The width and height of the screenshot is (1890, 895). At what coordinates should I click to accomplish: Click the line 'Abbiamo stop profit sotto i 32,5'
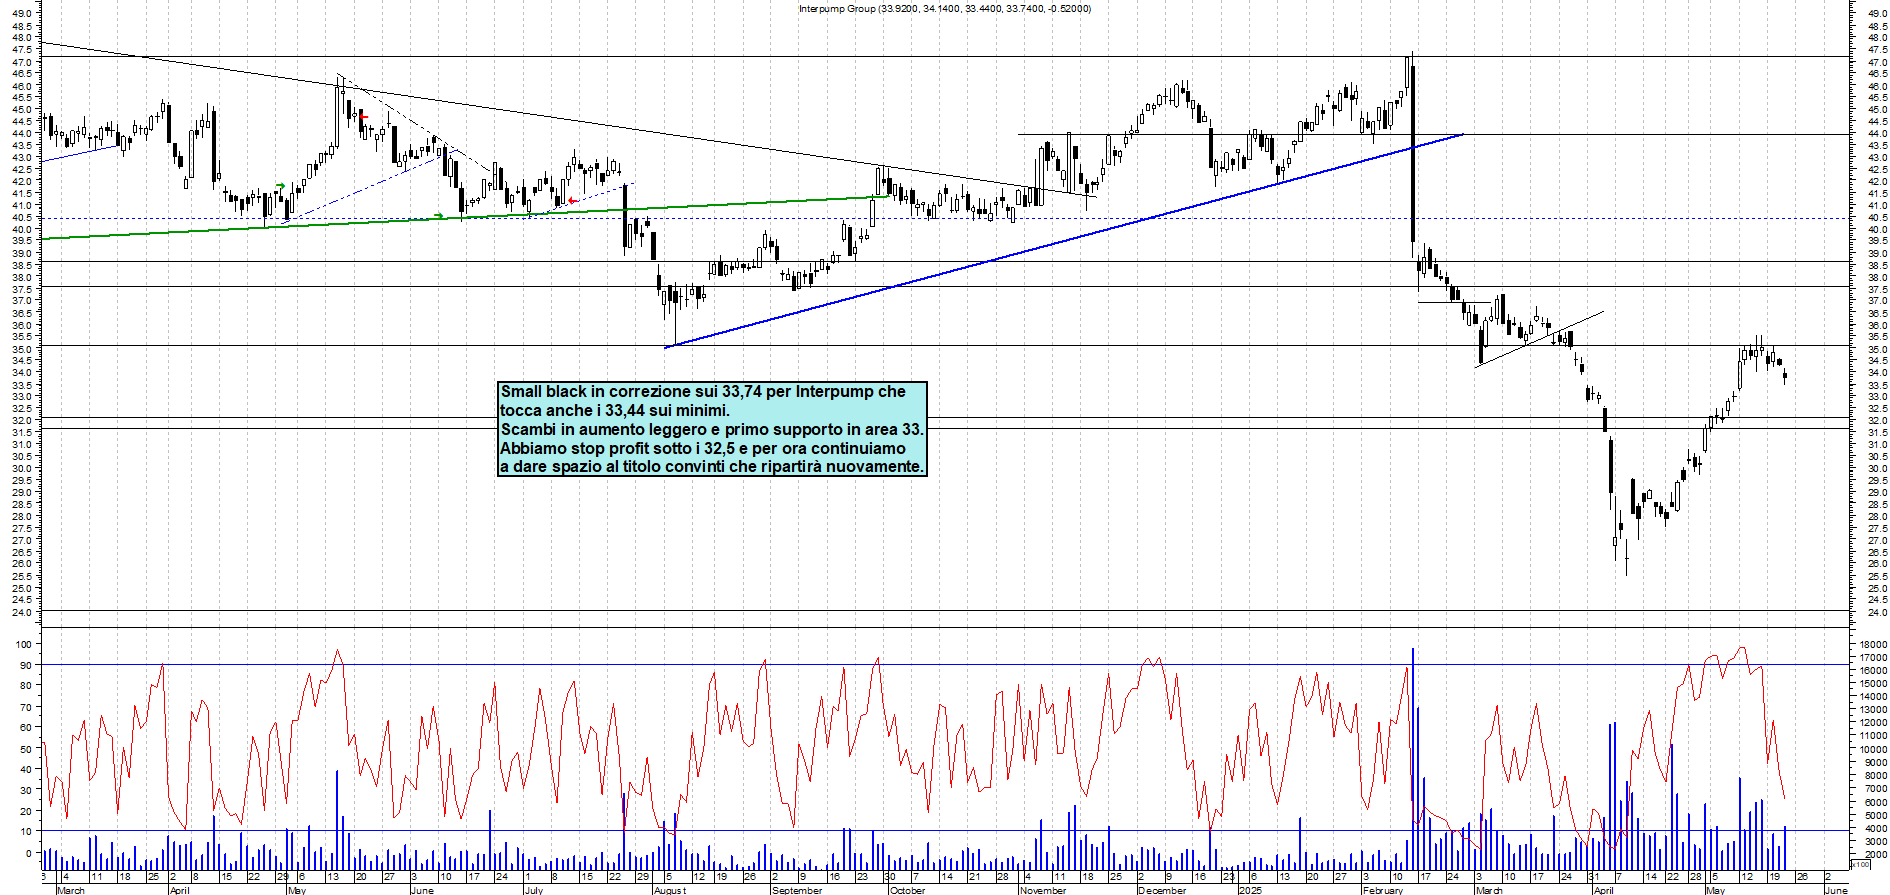coord(617,449)
